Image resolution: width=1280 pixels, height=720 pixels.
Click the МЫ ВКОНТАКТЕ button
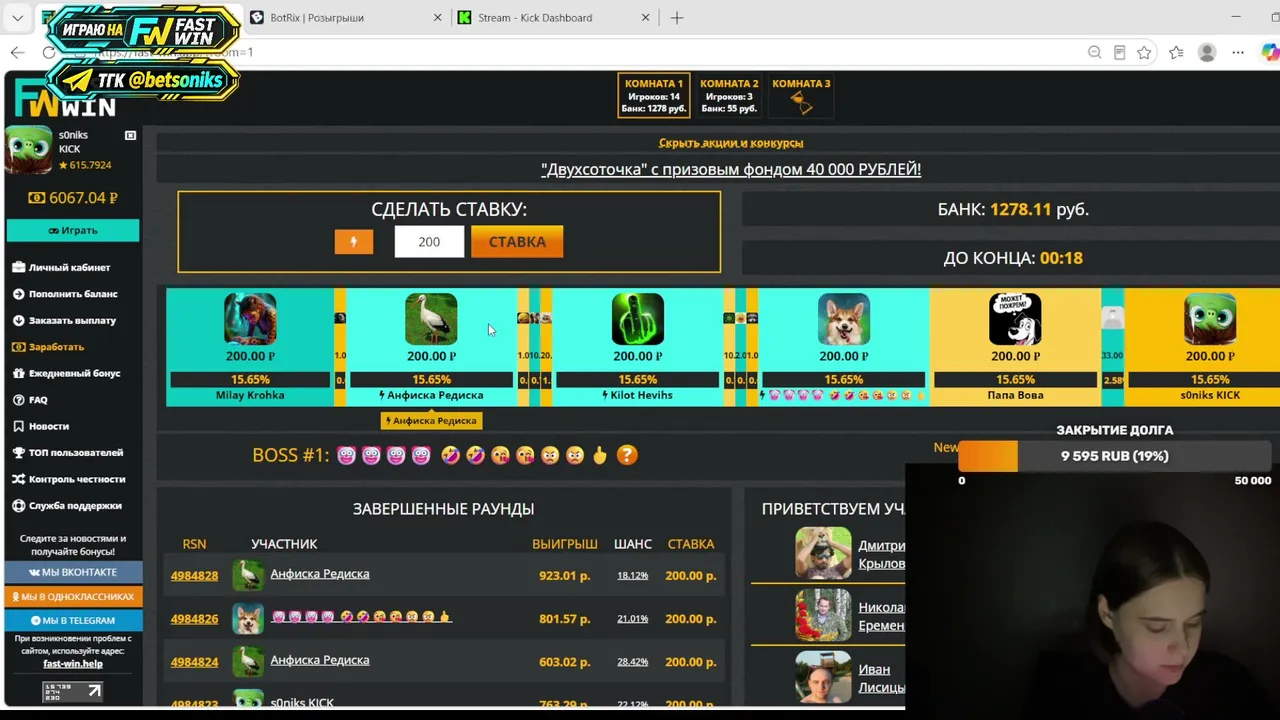[x=73, y=572]
